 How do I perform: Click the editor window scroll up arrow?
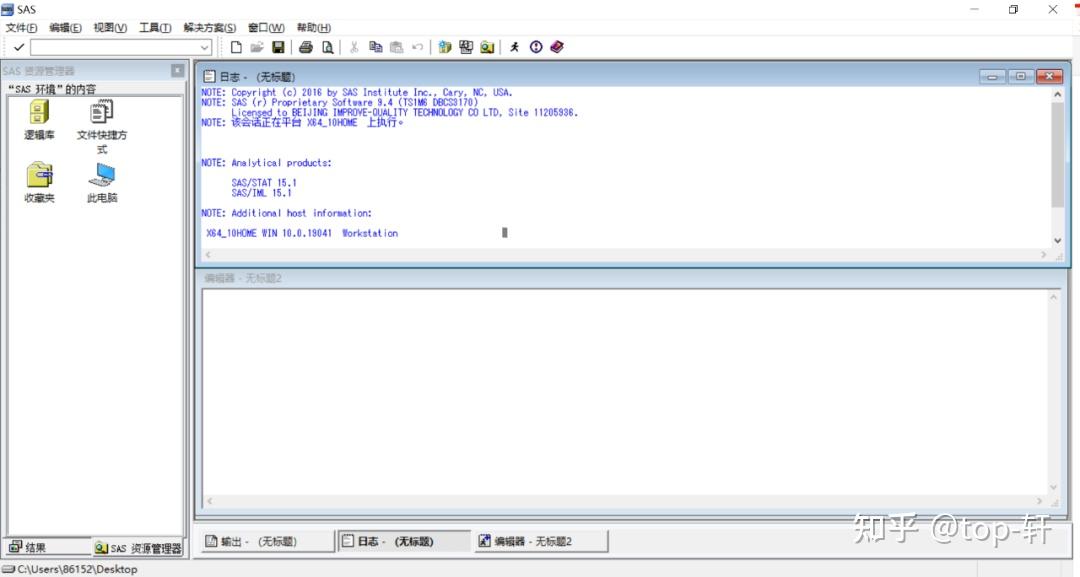pyautogui.click(x=1053, y=297)
